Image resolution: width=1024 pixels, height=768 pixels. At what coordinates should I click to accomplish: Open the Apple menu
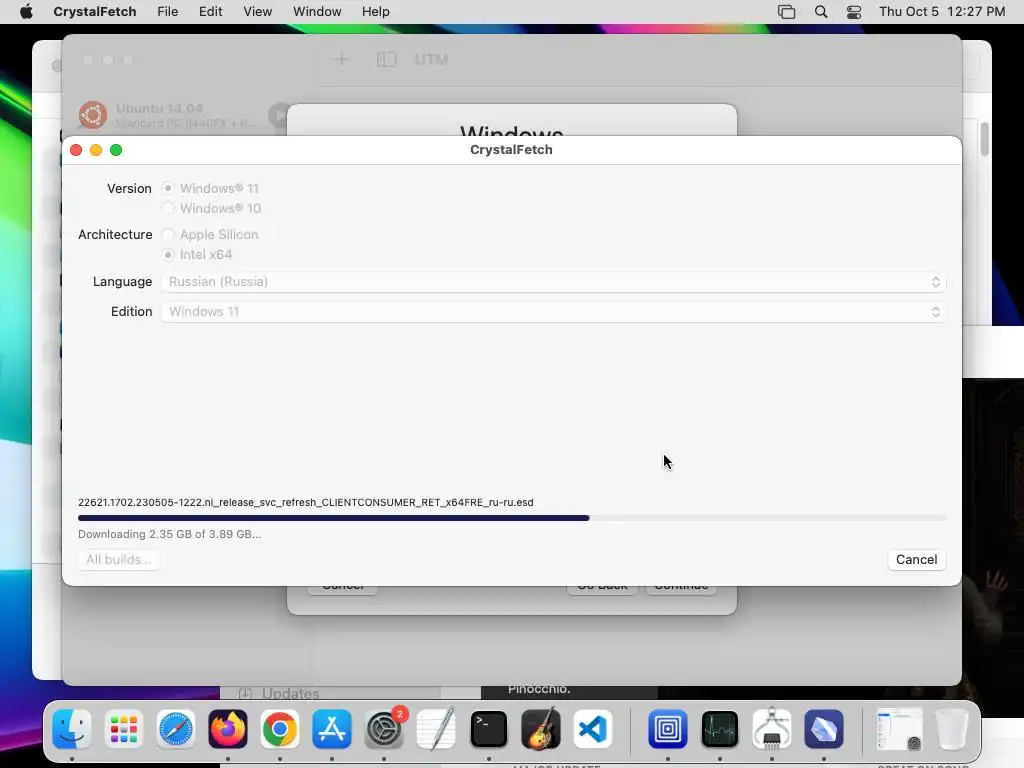[26, 12]
